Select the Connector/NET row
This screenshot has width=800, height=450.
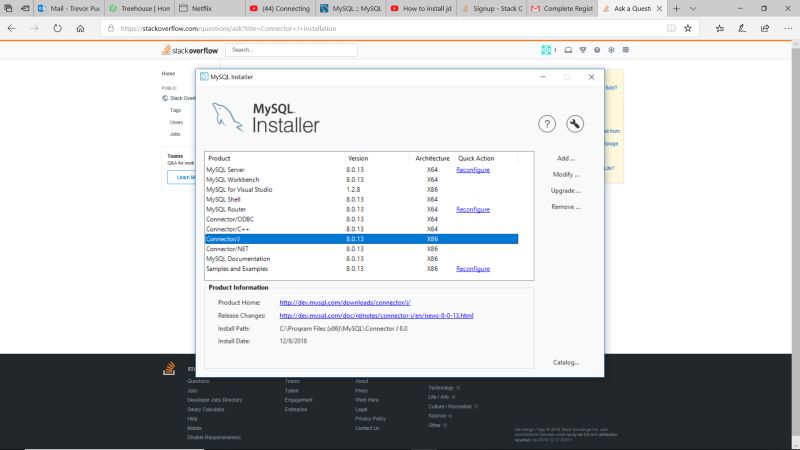(x=361, y=249)
